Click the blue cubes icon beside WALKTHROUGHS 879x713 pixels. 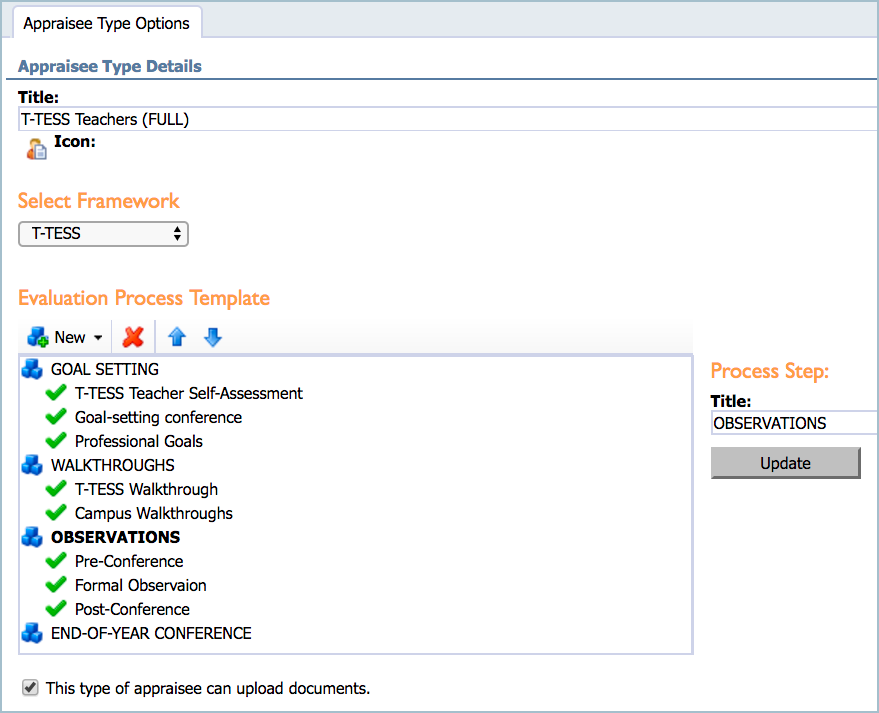click(32, 465)
